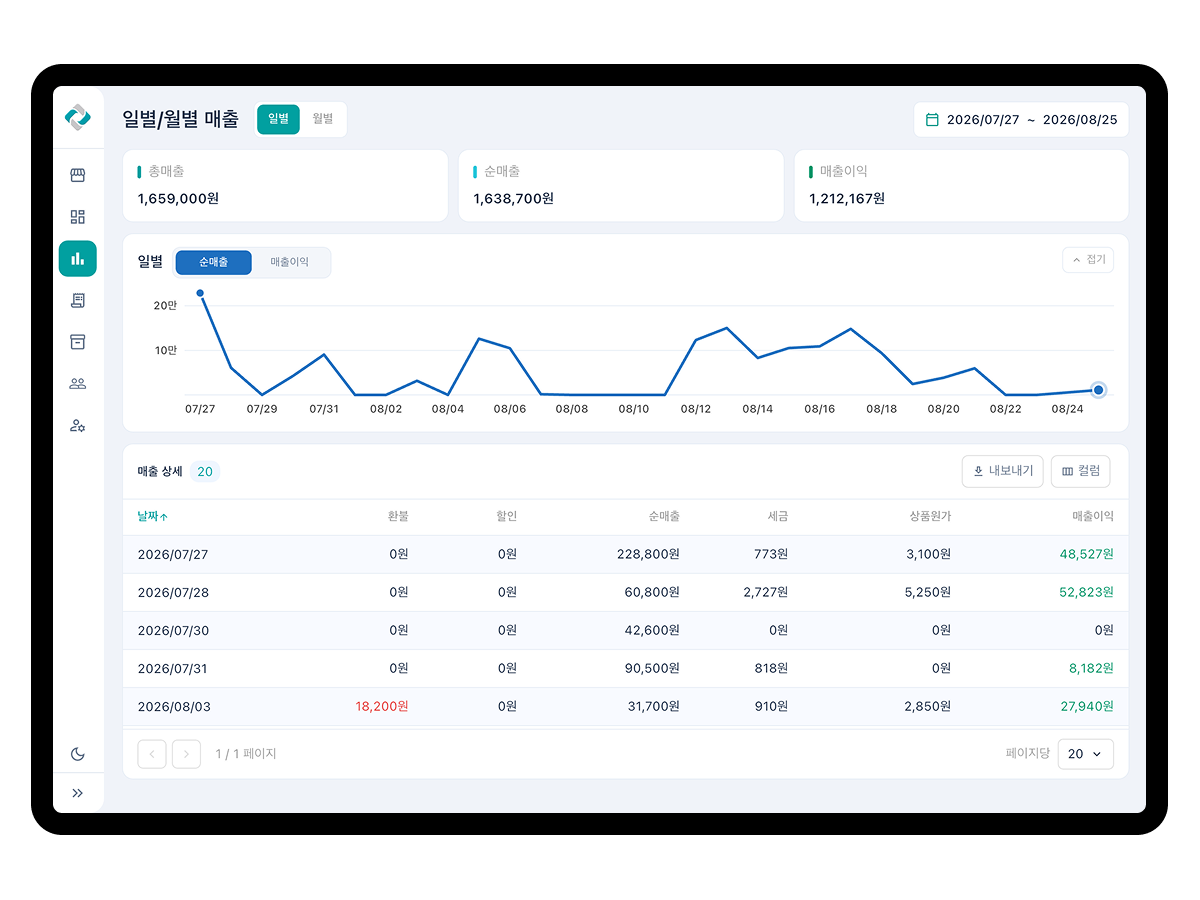This screenshot has height=900, width=1200.
Task: Click the 2026/07/31 date cell
Action: pos(173,668)
